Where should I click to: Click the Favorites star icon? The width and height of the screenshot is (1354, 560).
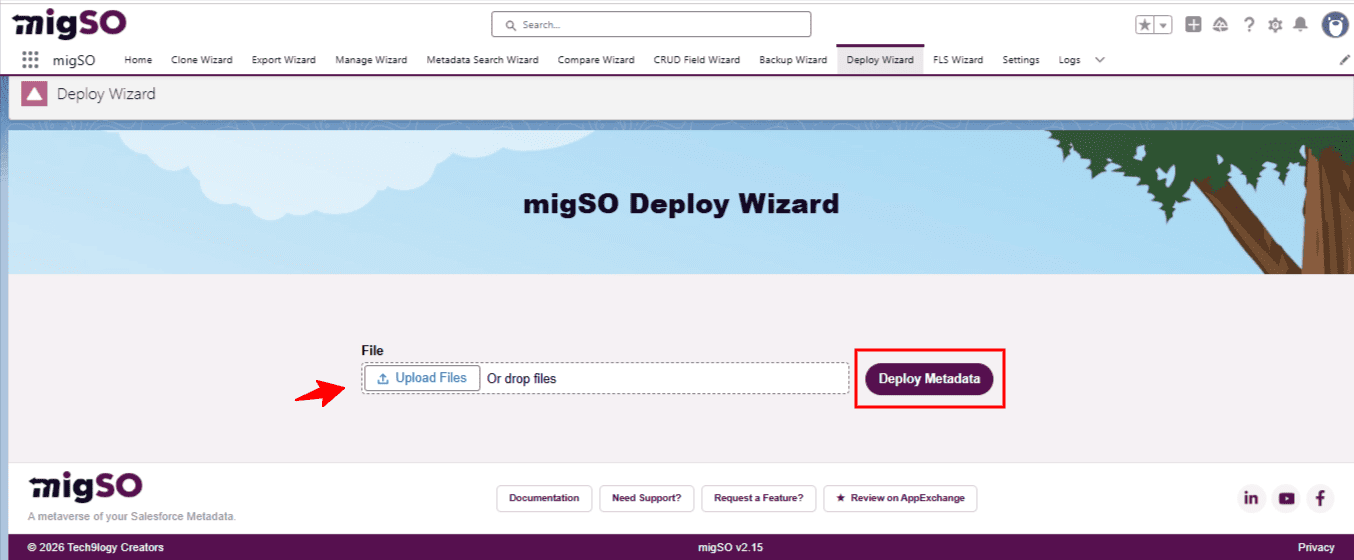tap(1145, 25)
